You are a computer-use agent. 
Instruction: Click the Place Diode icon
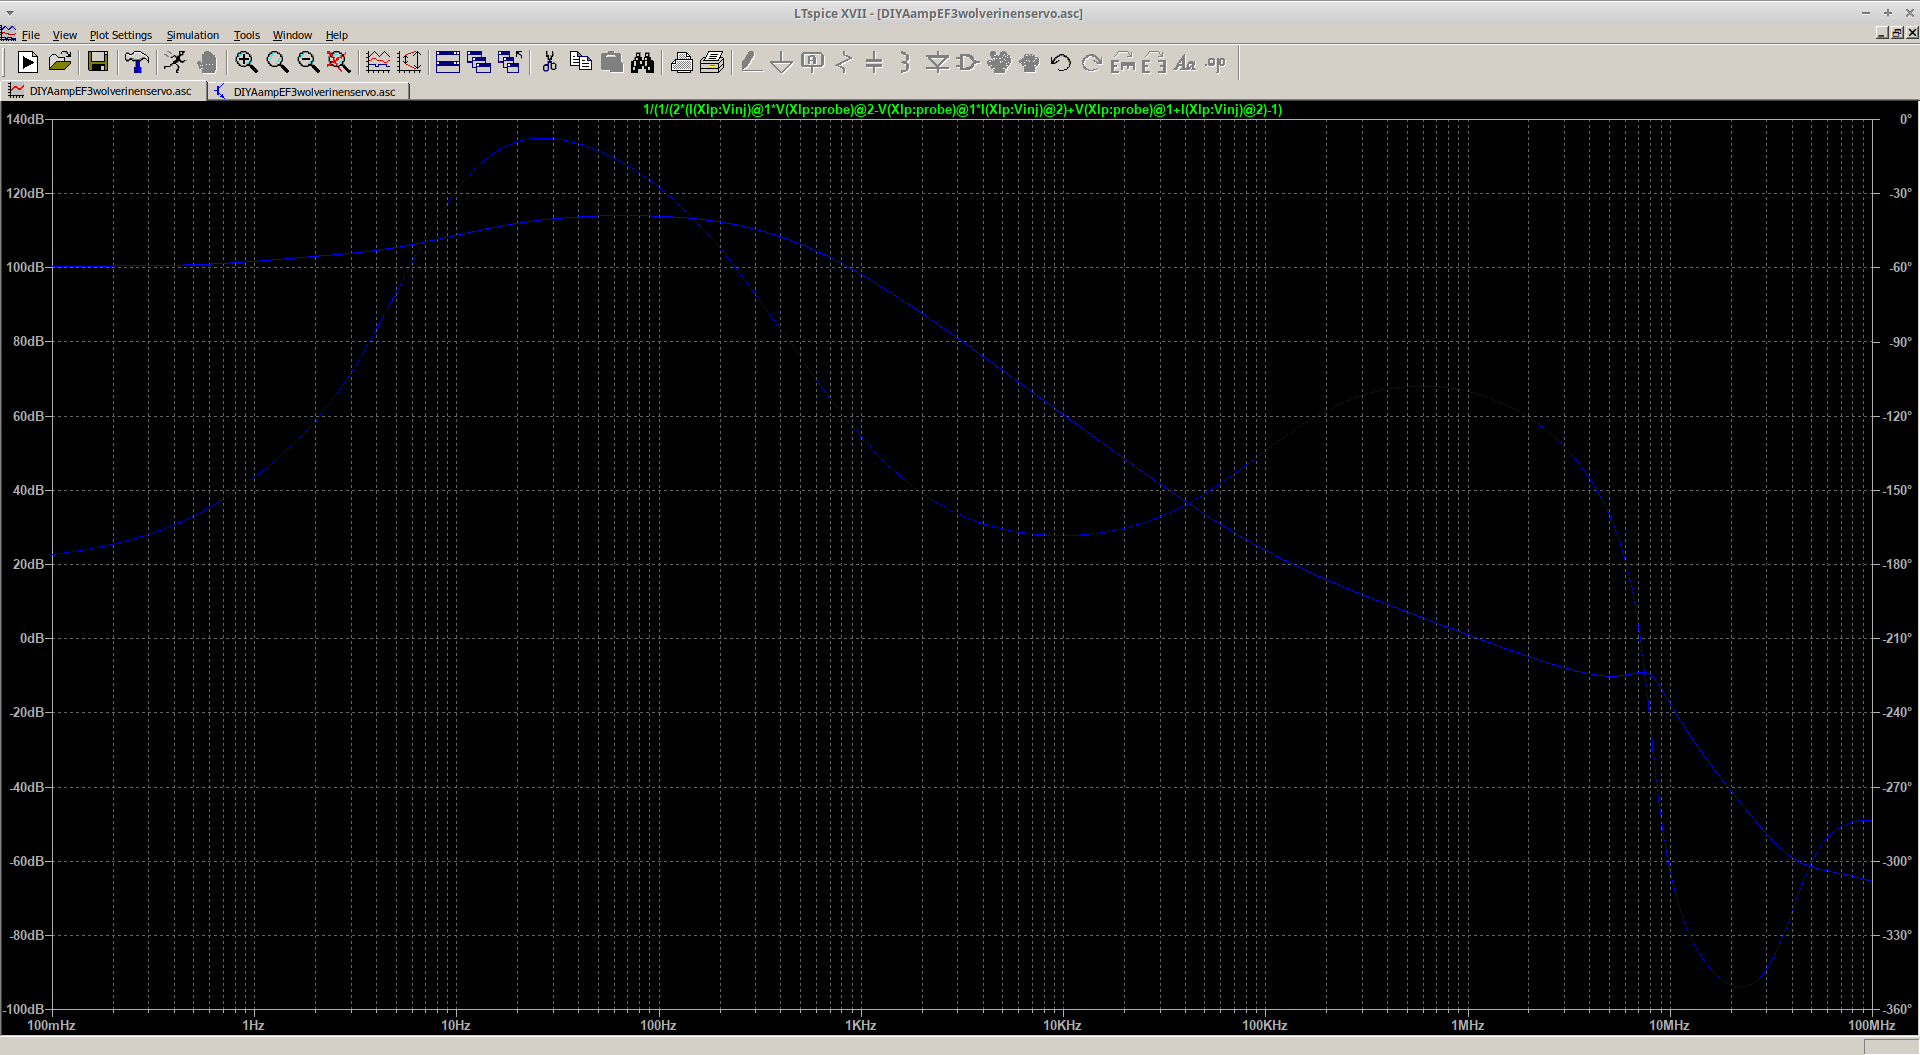[x=936, y=63]
